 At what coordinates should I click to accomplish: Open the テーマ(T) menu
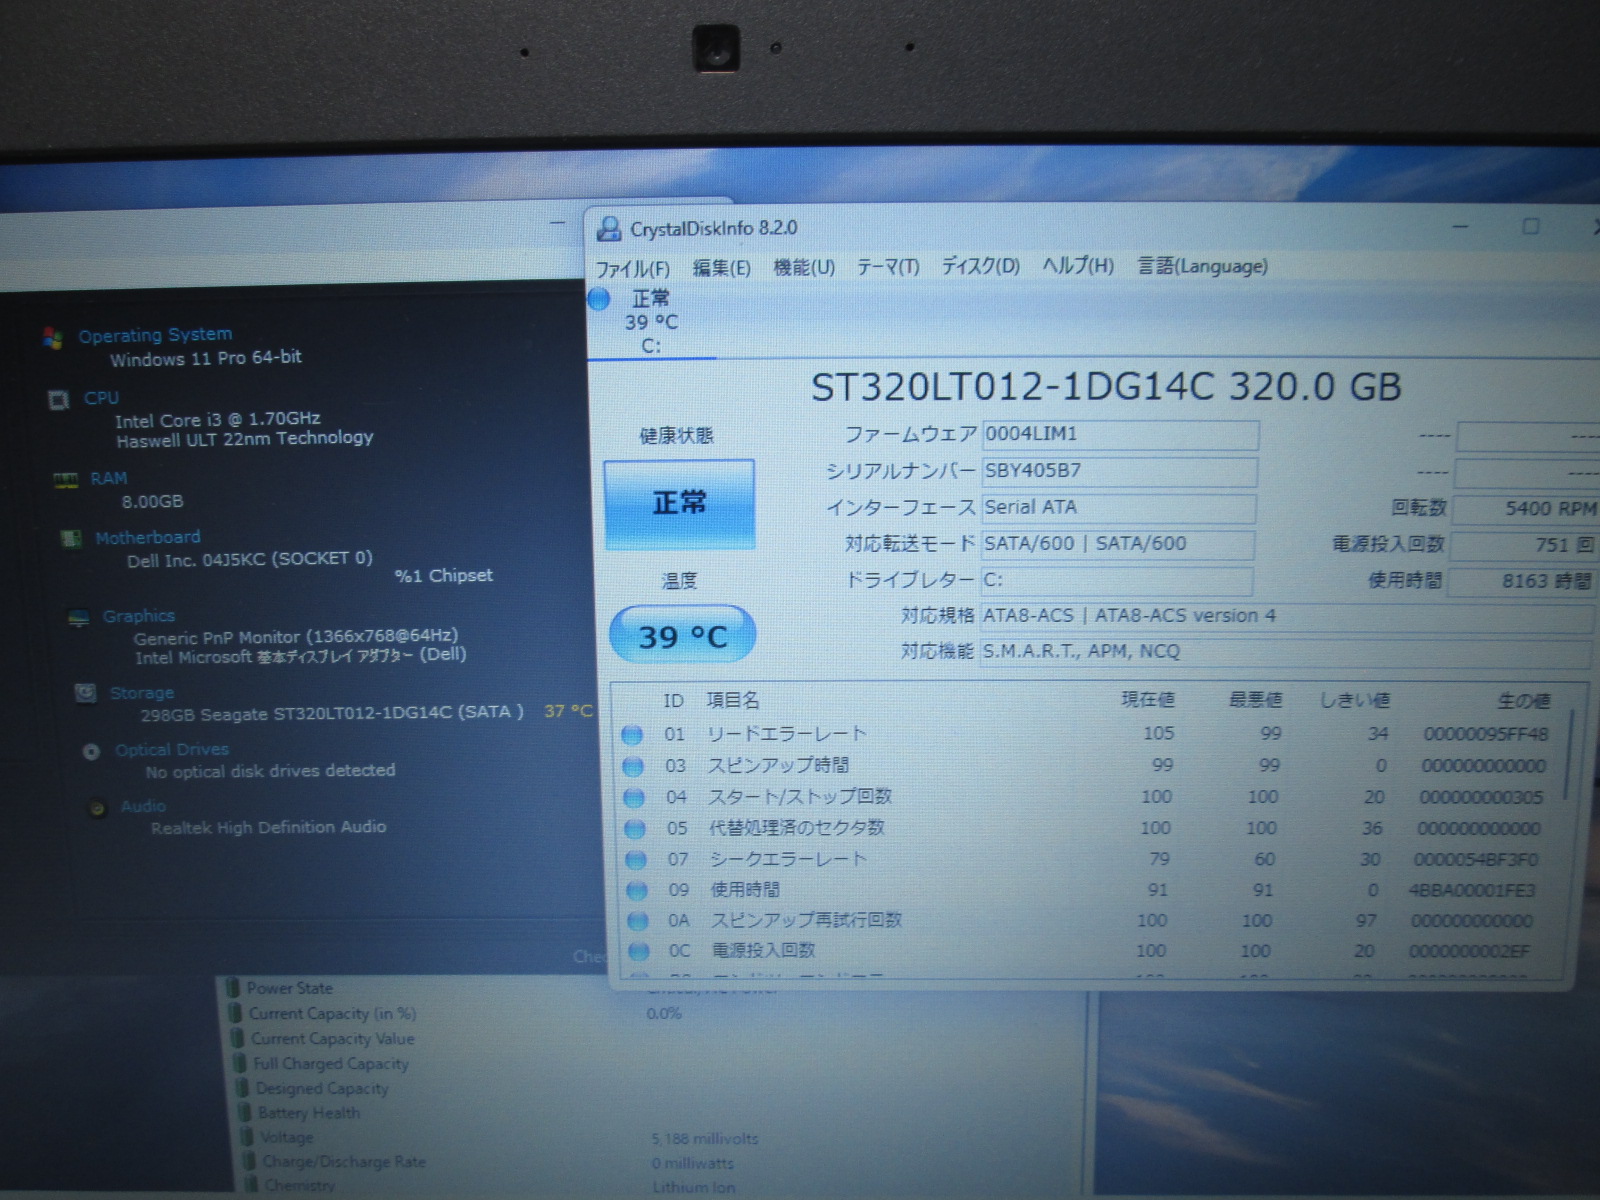tap(887, 267)
